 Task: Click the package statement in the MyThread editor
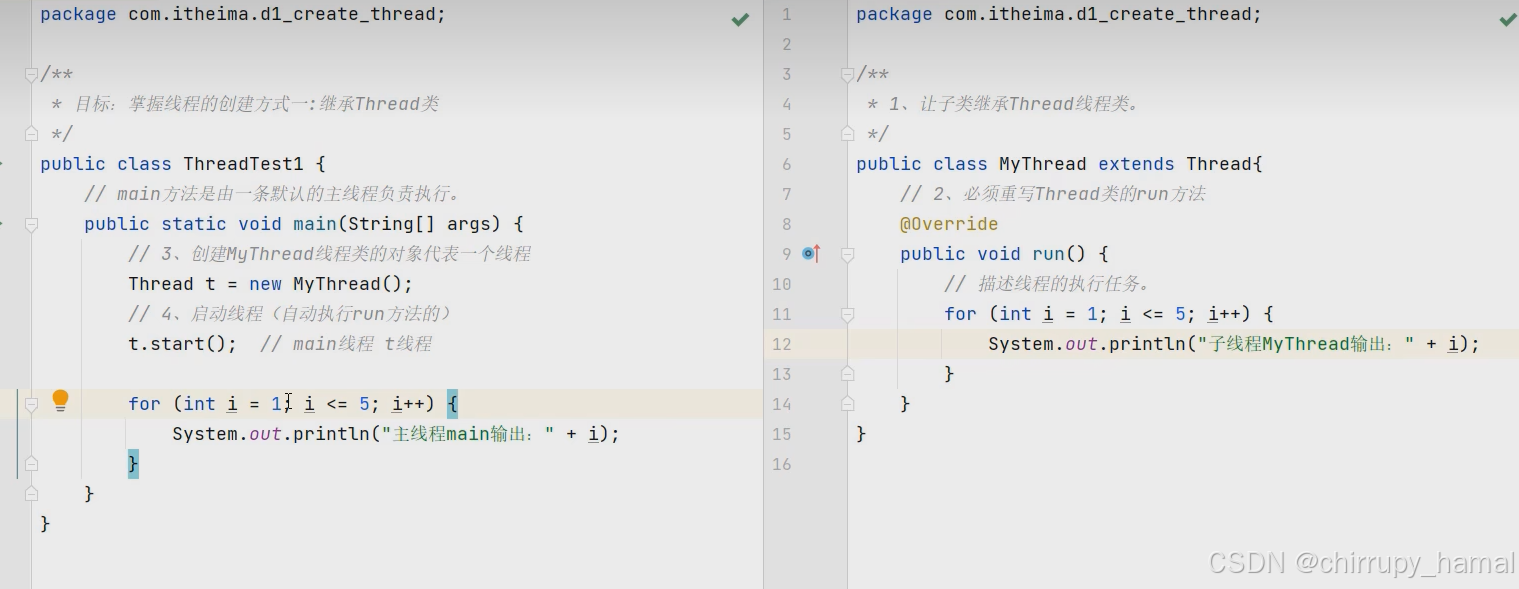click(x=1059, y=14)
